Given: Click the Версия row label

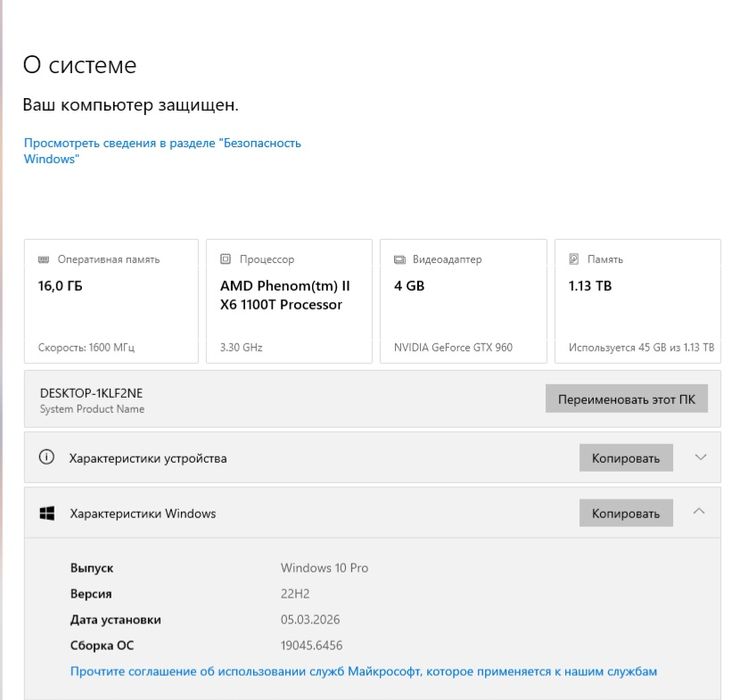Looking at the screenshot, I should [91, 593].
